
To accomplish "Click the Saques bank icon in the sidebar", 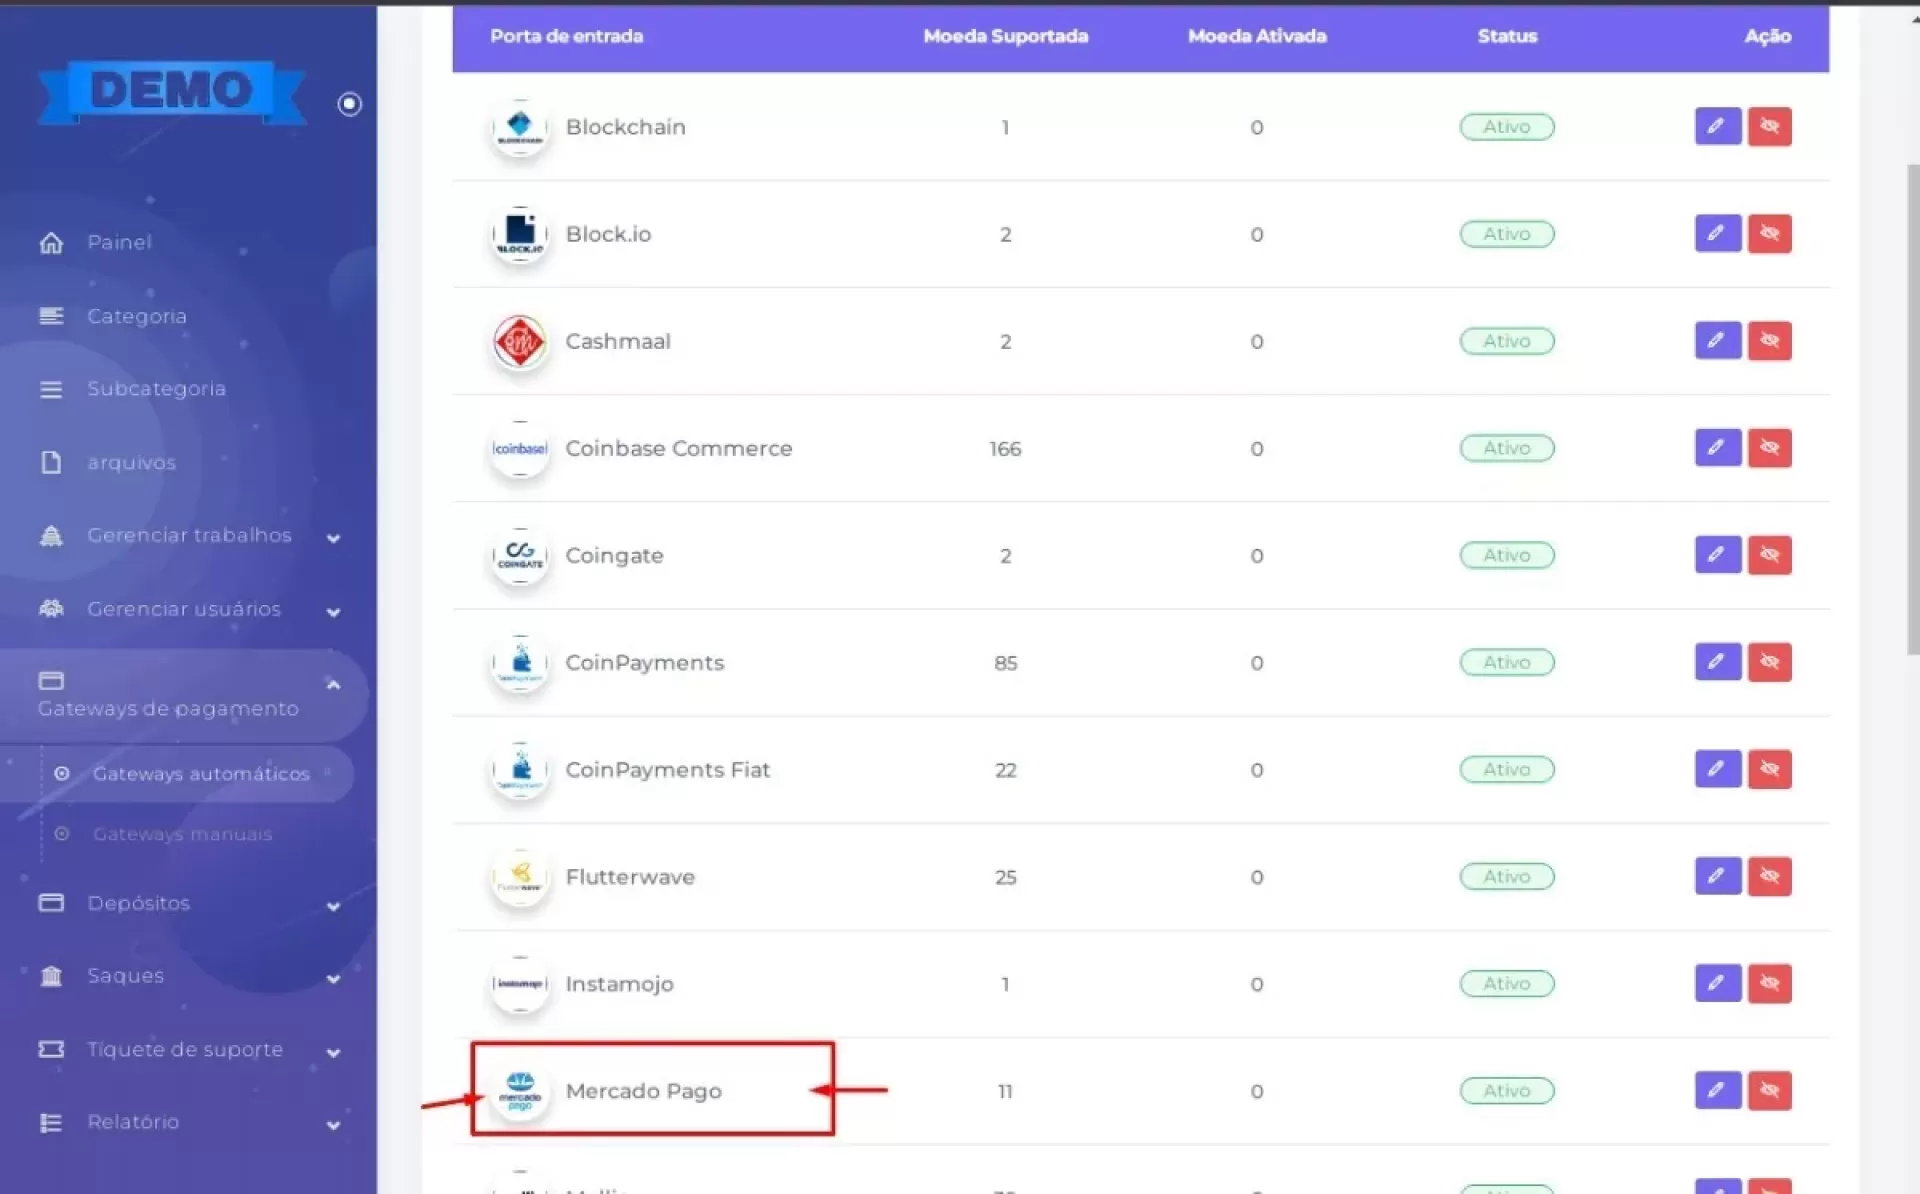I will (x=51, y=976).
